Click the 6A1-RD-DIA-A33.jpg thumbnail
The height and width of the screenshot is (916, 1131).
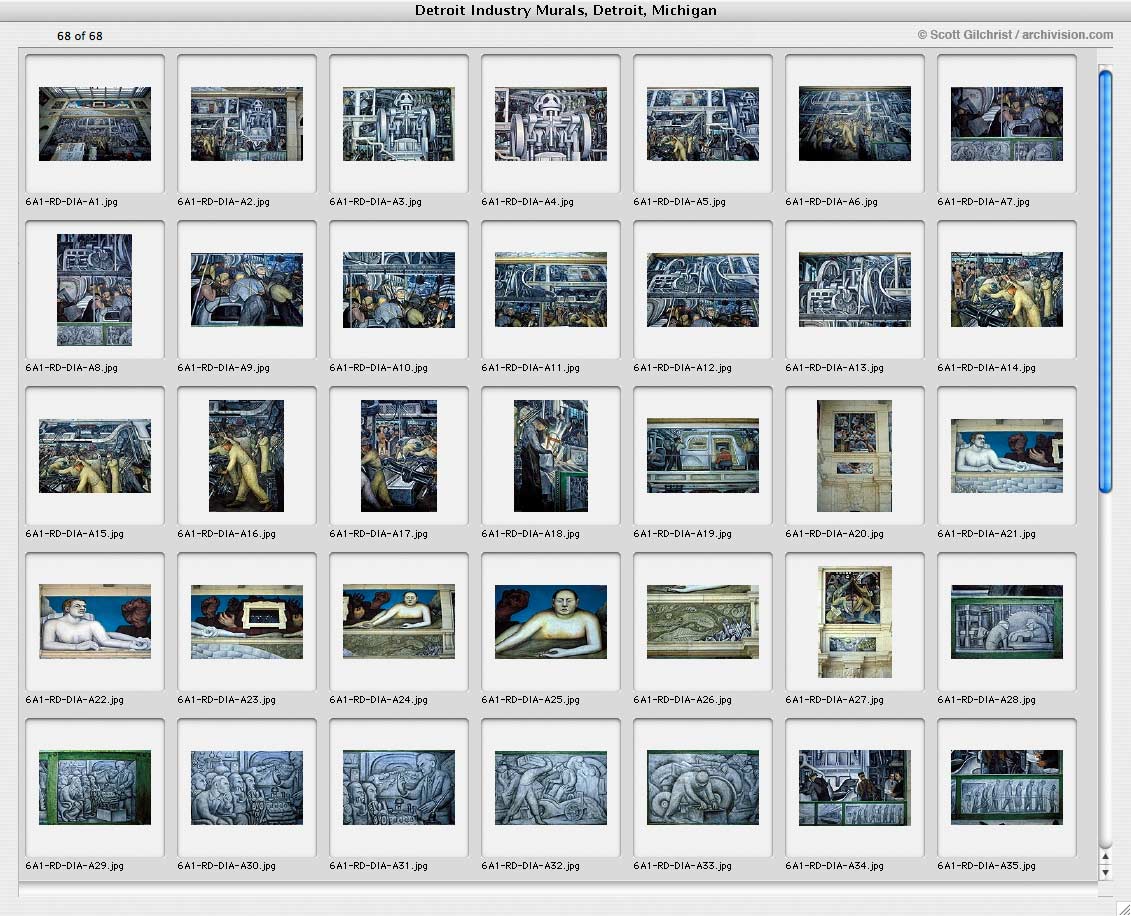coord(703,788)
